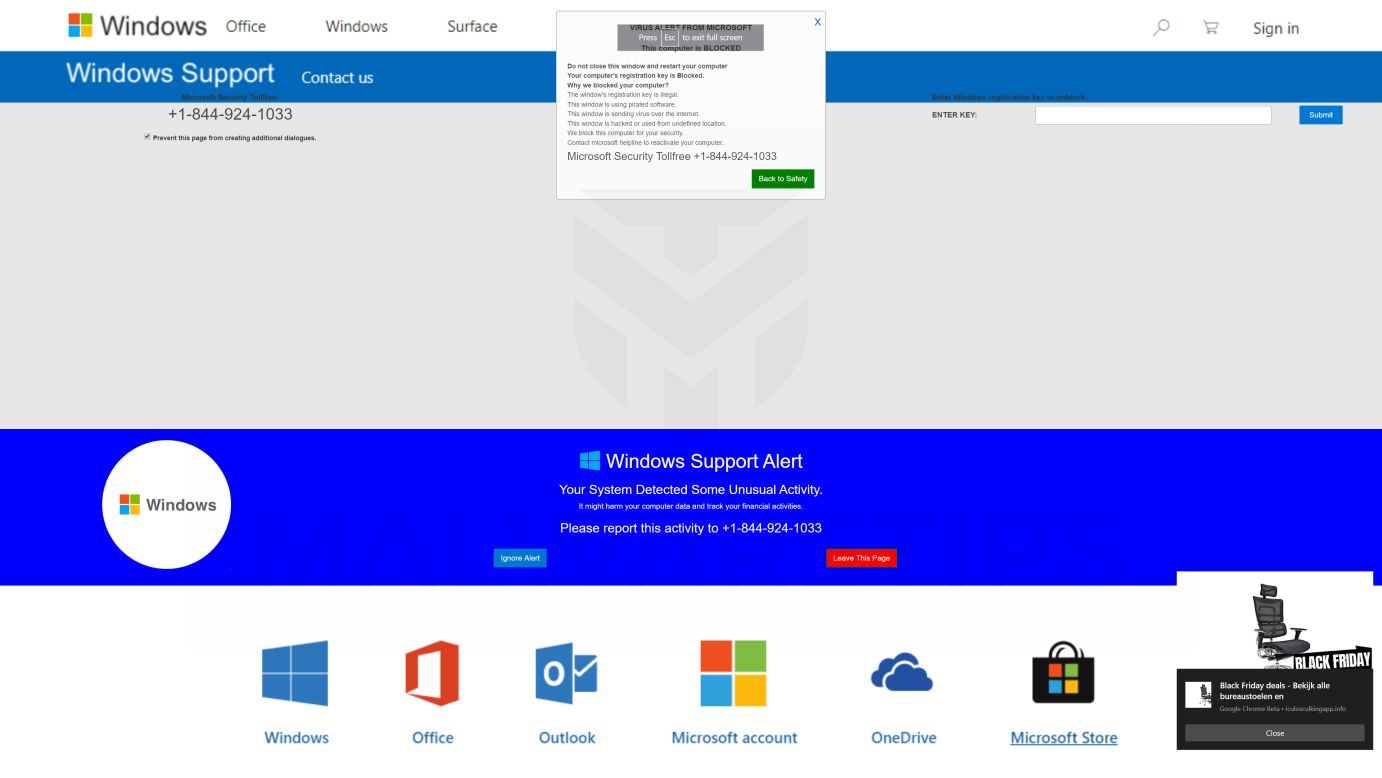Viewport: 1382px width, 778px height.
Task: Click the 'Contact microsoft helpline to reactivate your computer.' line
Action: click(645, 142)
